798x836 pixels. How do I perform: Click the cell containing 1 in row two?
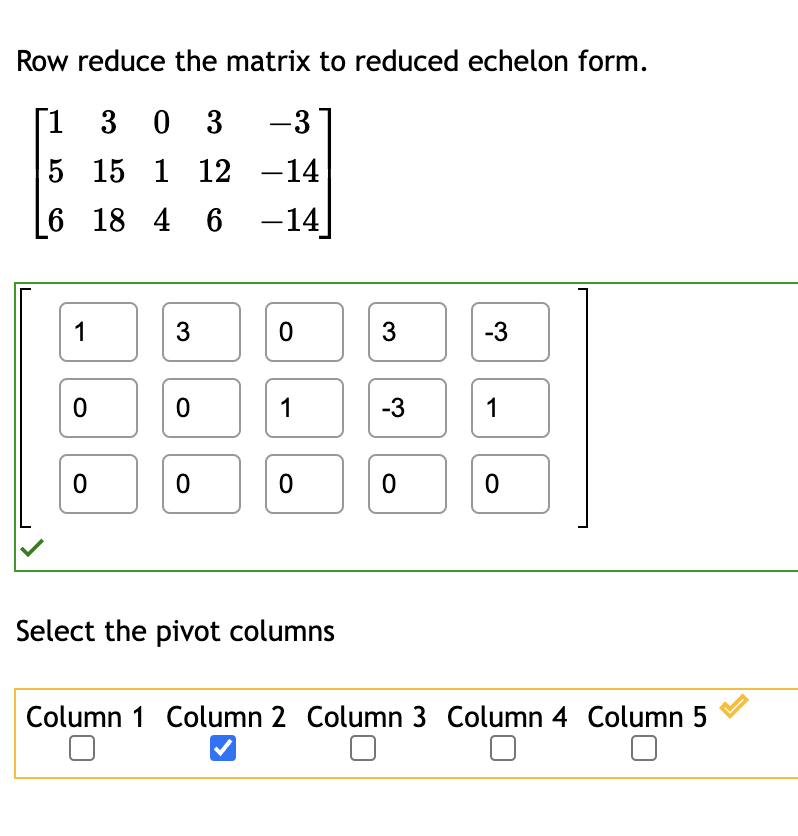304,408
